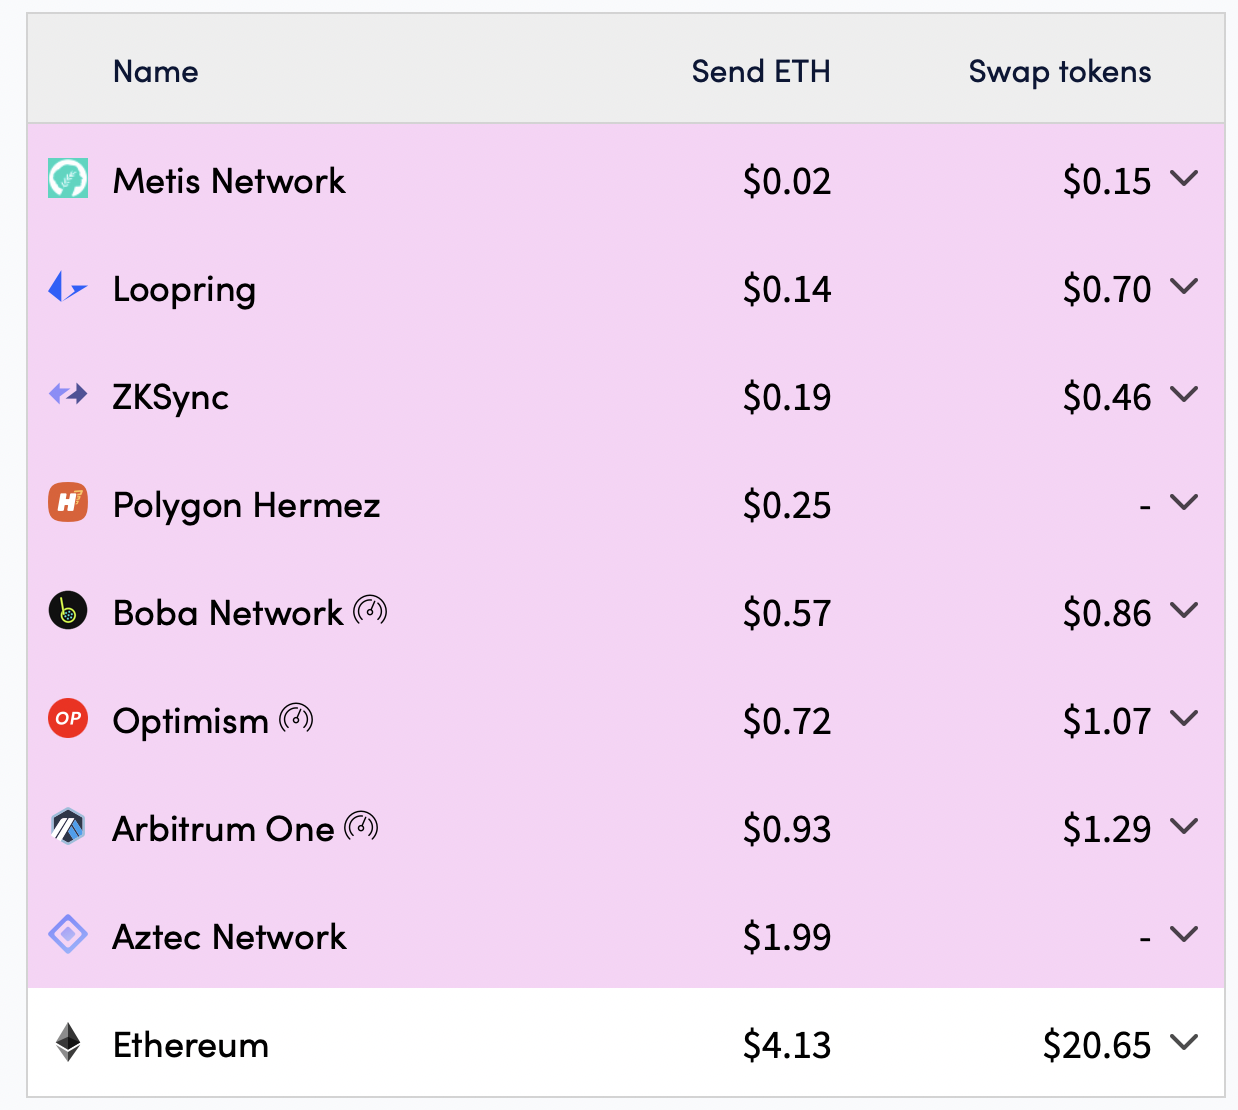
Task: Click the Boba Network black logo
Action: point(68,610)
